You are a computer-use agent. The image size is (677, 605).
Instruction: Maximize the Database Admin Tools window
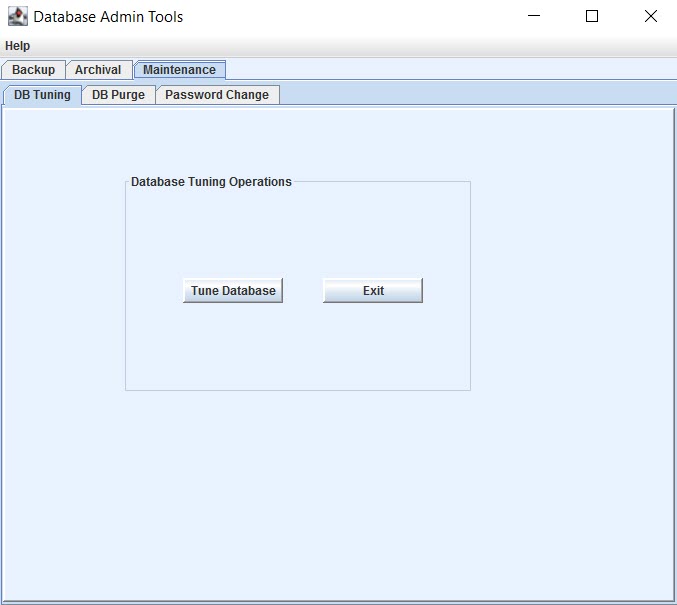tap(592, 16)
